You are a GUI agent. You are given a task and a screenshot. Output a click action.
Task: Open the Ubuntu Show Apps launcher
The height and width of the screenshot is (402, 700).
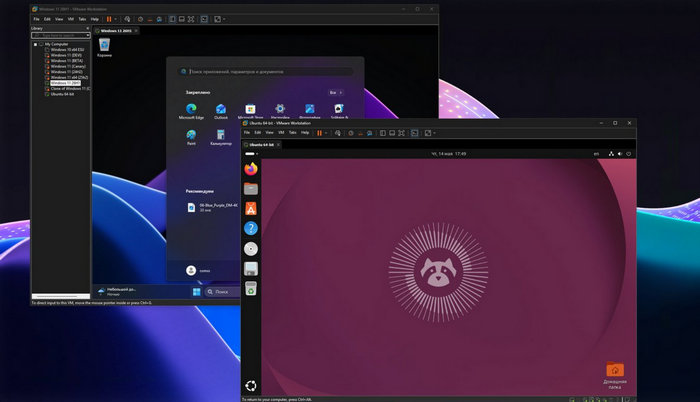pyautogui.click(x=251, y=385)
